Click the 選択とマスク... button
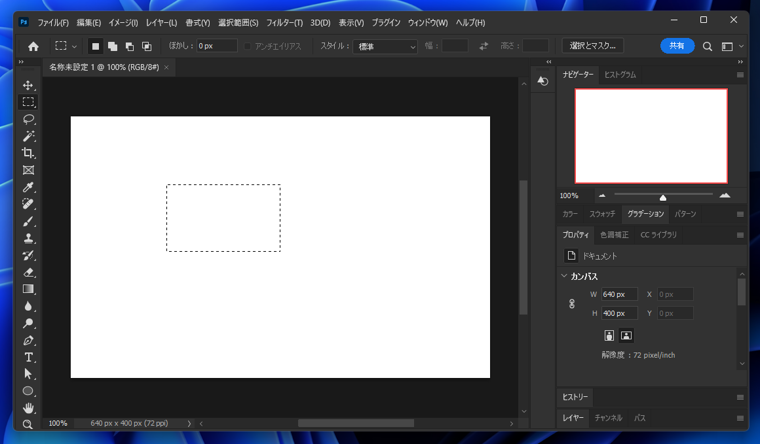760x444 pixels. (x=593, y=46)
